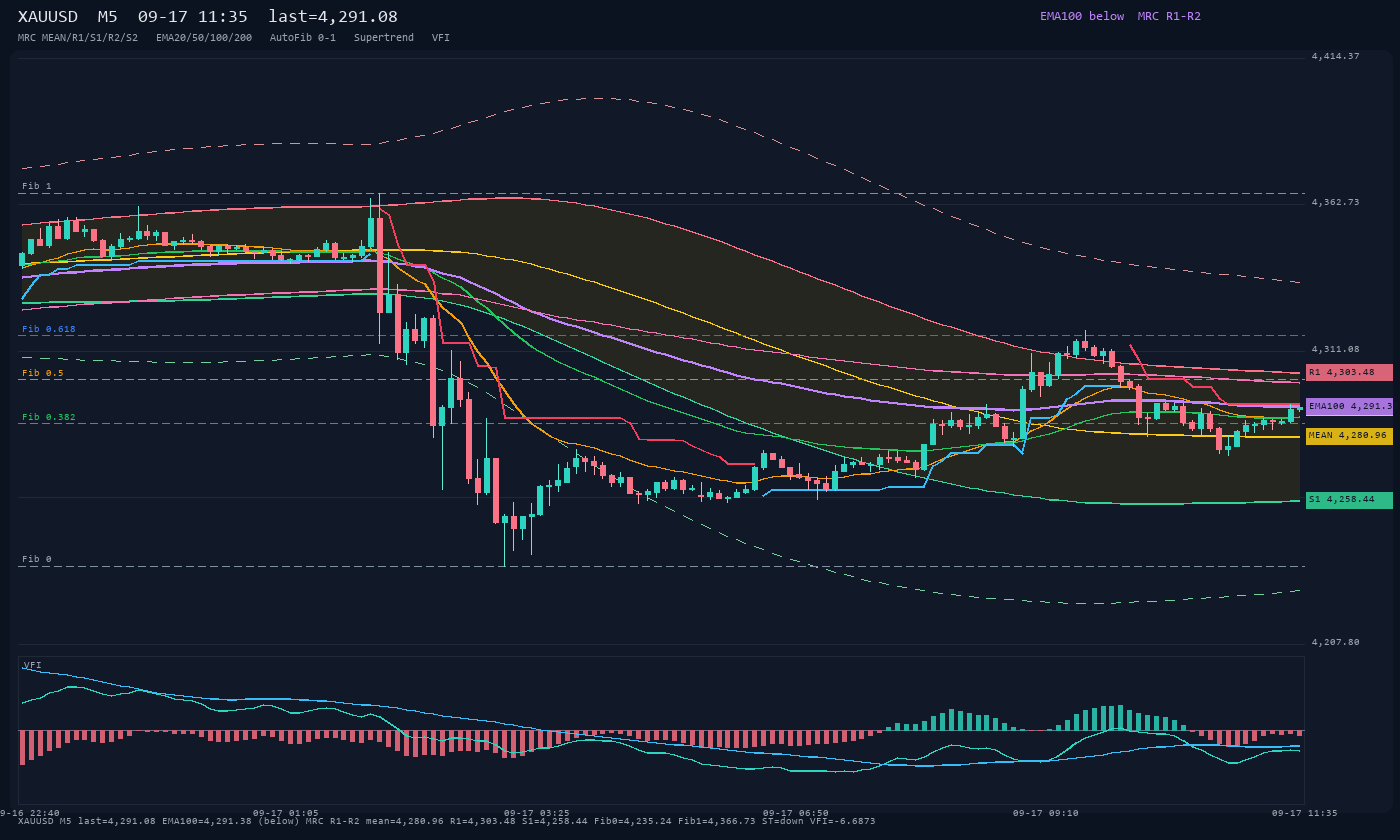Click the purple 'MRC R1-R2' status text
Image resolution: width=1400 pixels, height=840 pixels.
(x=1169, y=16)
